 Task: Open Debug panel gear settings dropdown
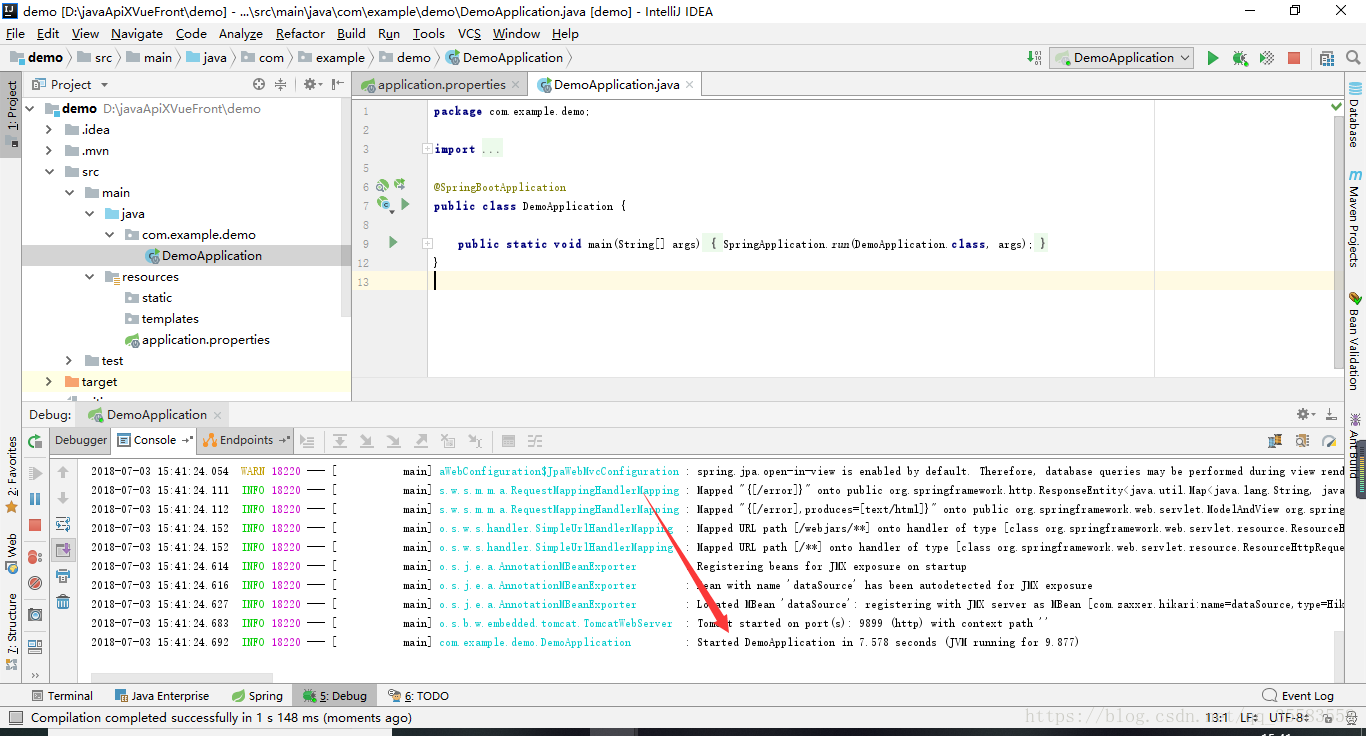tap(1305, 414)
